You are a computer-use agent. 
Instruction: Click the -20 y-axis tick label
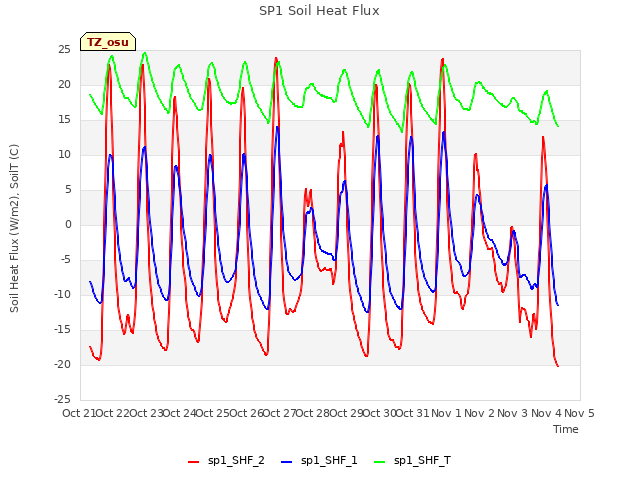click(62, 364)
